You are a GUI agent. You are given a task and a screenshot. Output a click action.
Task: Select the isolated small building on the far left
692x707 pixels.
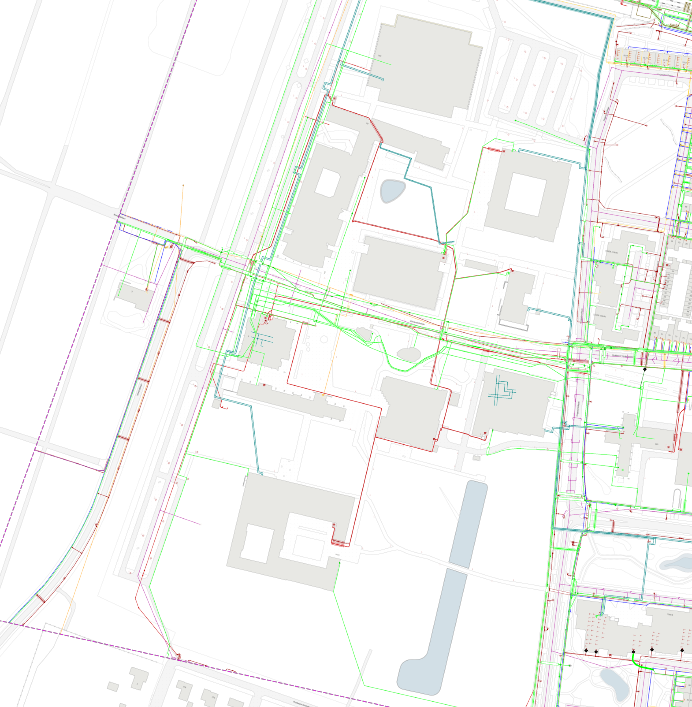pyautogui.click(x=134, y=295)
